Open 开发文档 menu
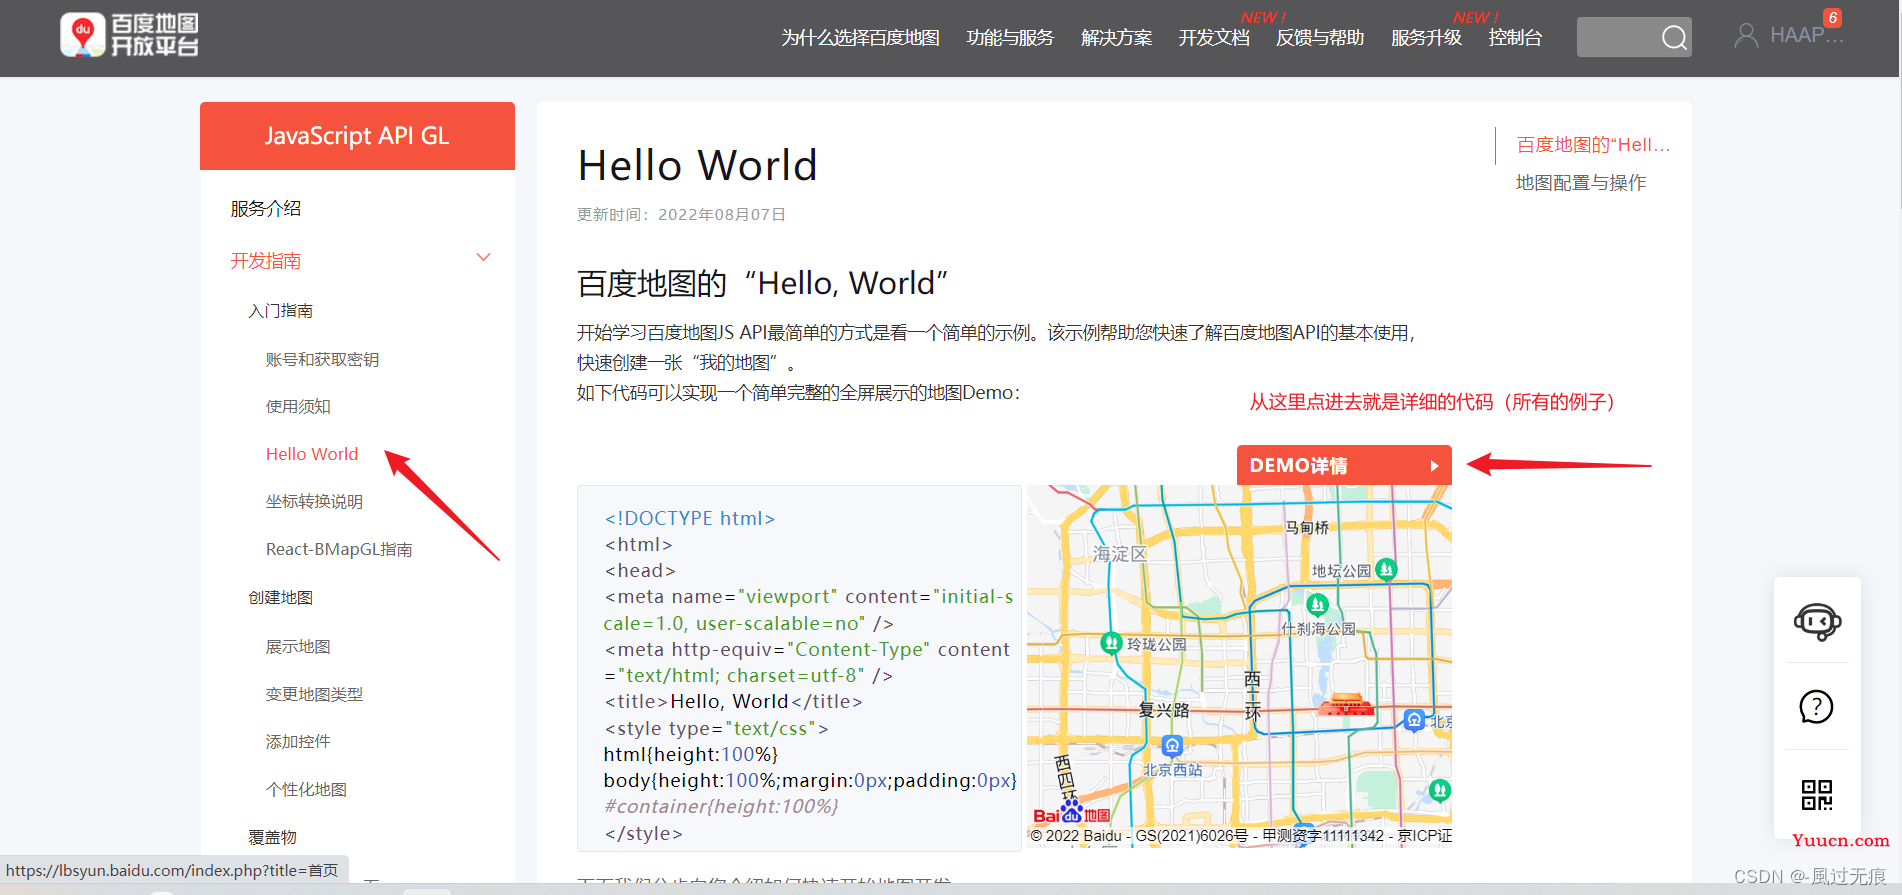 click(x=1214, y=38)
